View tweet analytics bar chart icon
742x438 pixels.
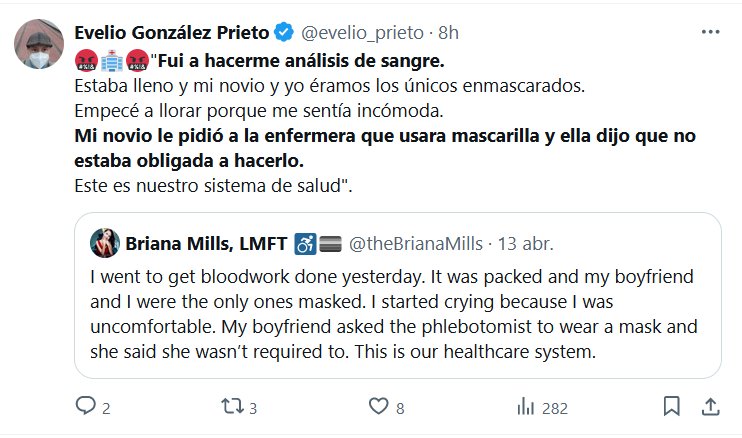[524, 406]
